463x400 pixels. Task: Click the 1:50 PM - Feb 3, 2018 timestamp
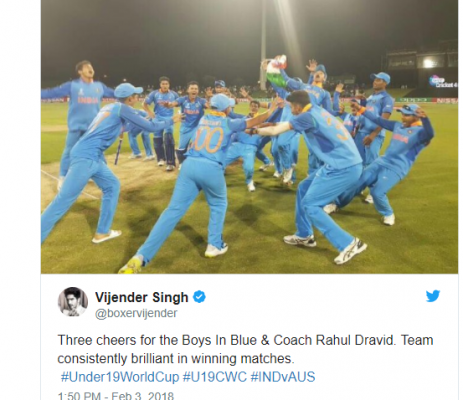click(116, 396)
